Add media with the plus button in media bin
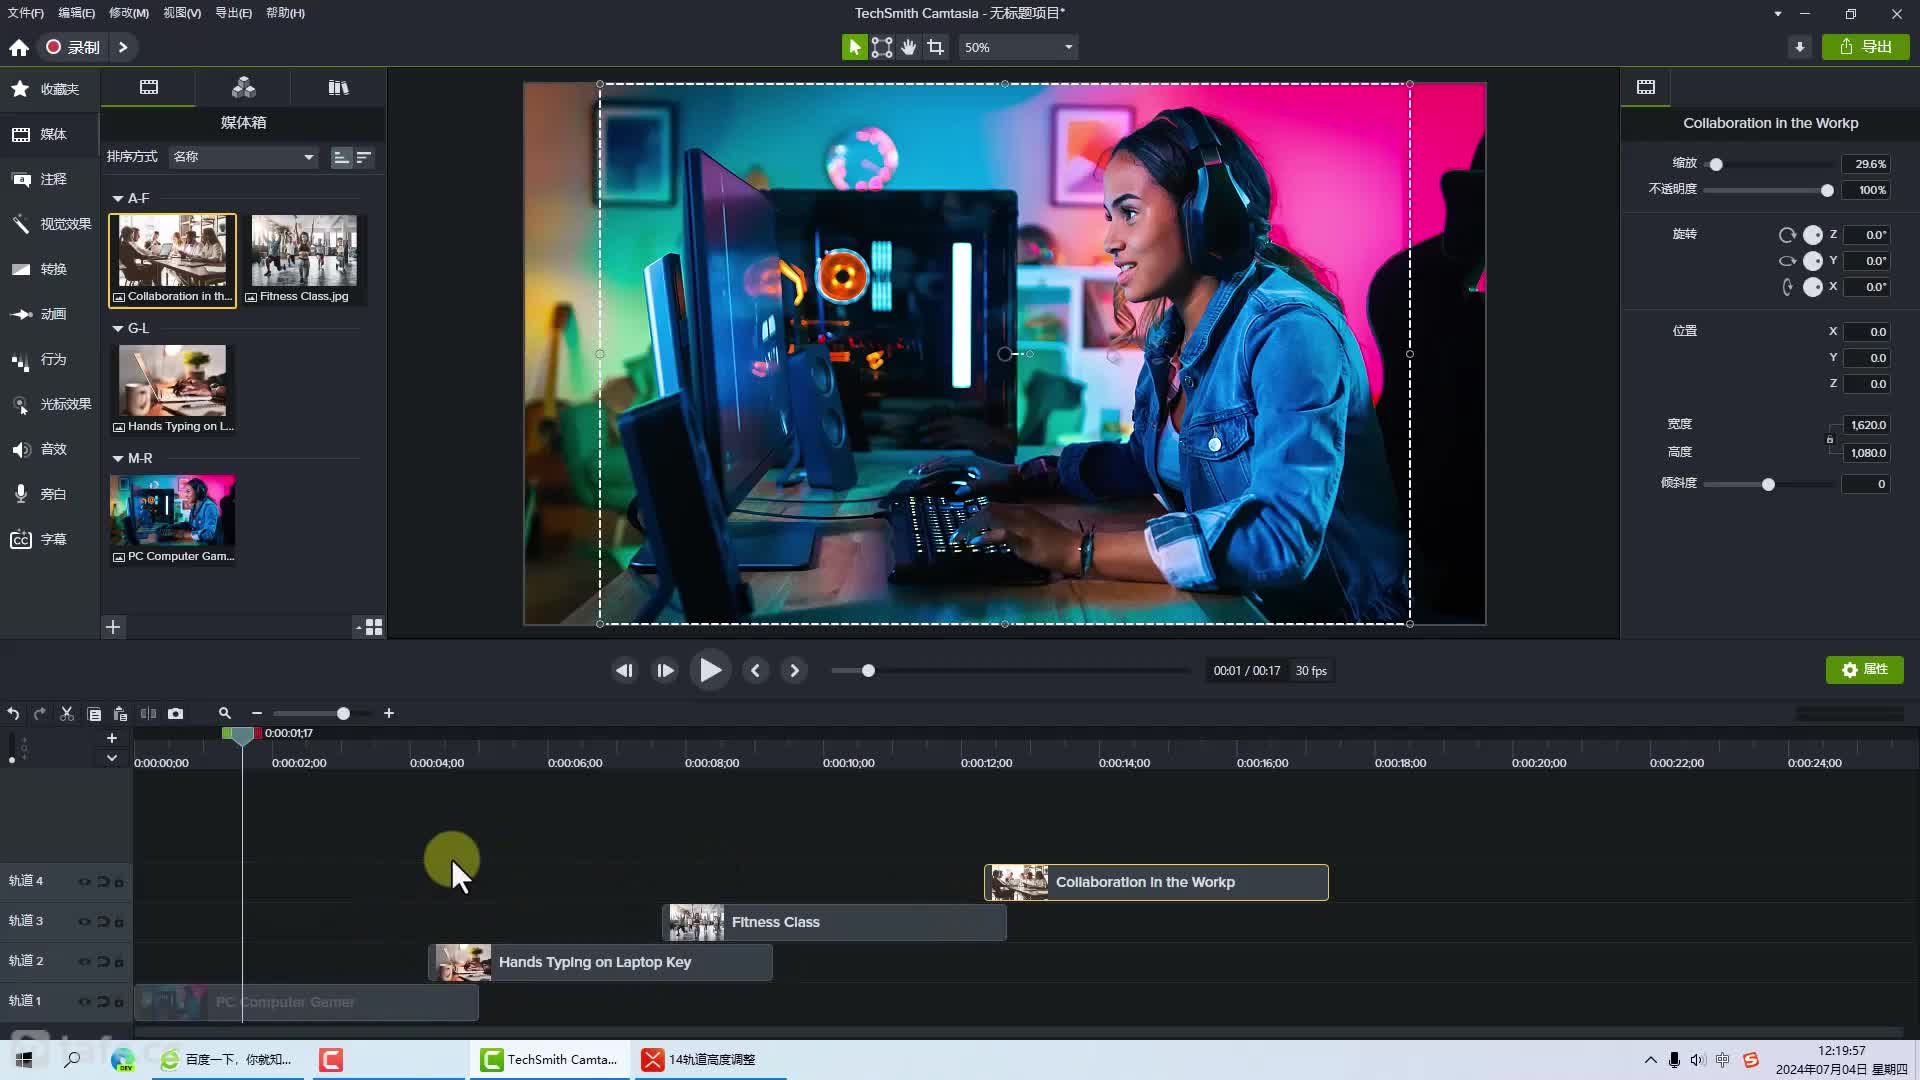Screen dimensions: 1920x1080 (113, 627)
